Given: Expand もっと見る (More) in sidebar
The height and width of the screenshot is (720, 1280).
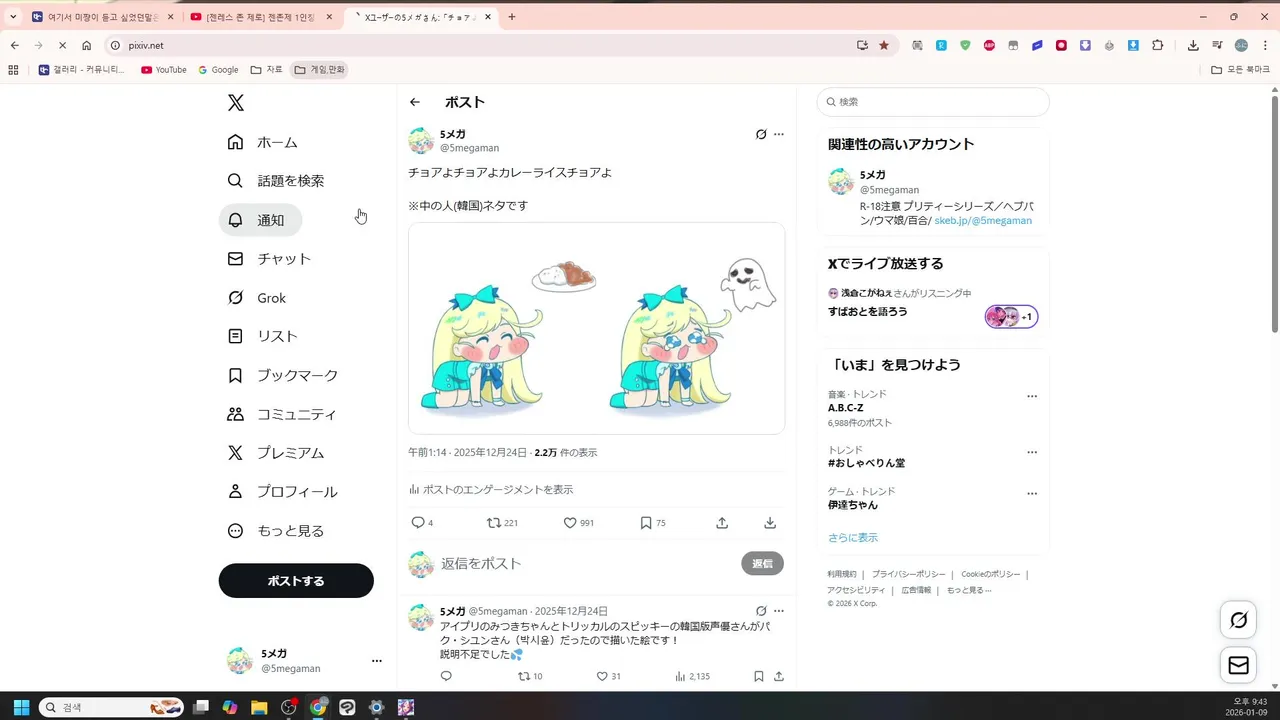Looking at the screenshot, I should 276,531.
